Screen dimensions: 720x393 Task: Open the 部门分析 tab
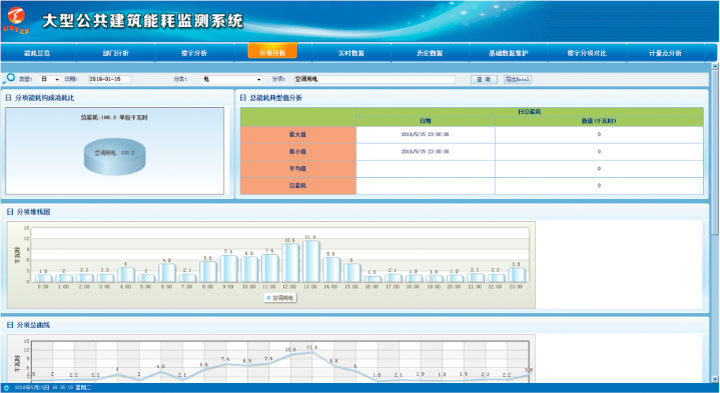pos(116,53)
